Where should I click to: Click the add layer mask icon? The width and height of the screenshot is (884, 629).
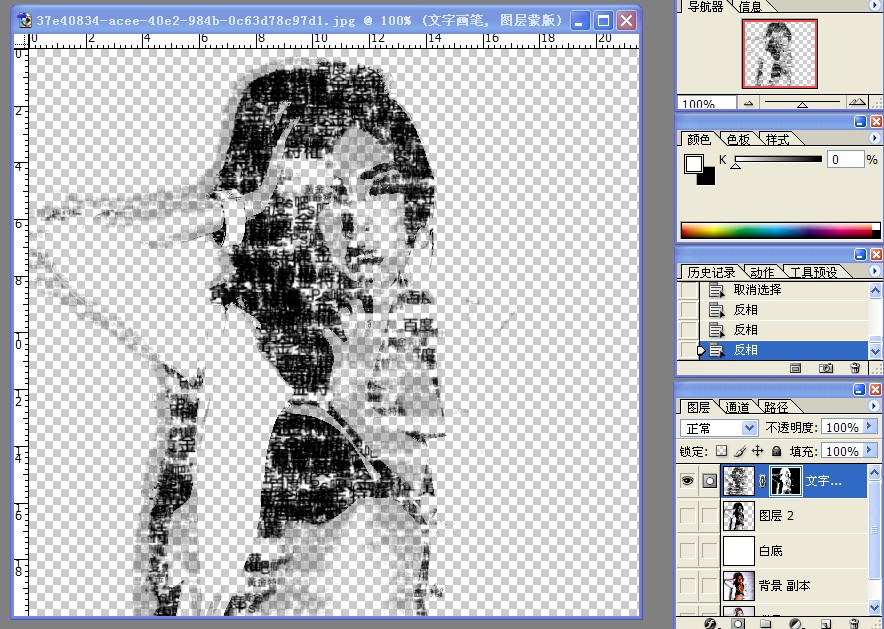739,624
